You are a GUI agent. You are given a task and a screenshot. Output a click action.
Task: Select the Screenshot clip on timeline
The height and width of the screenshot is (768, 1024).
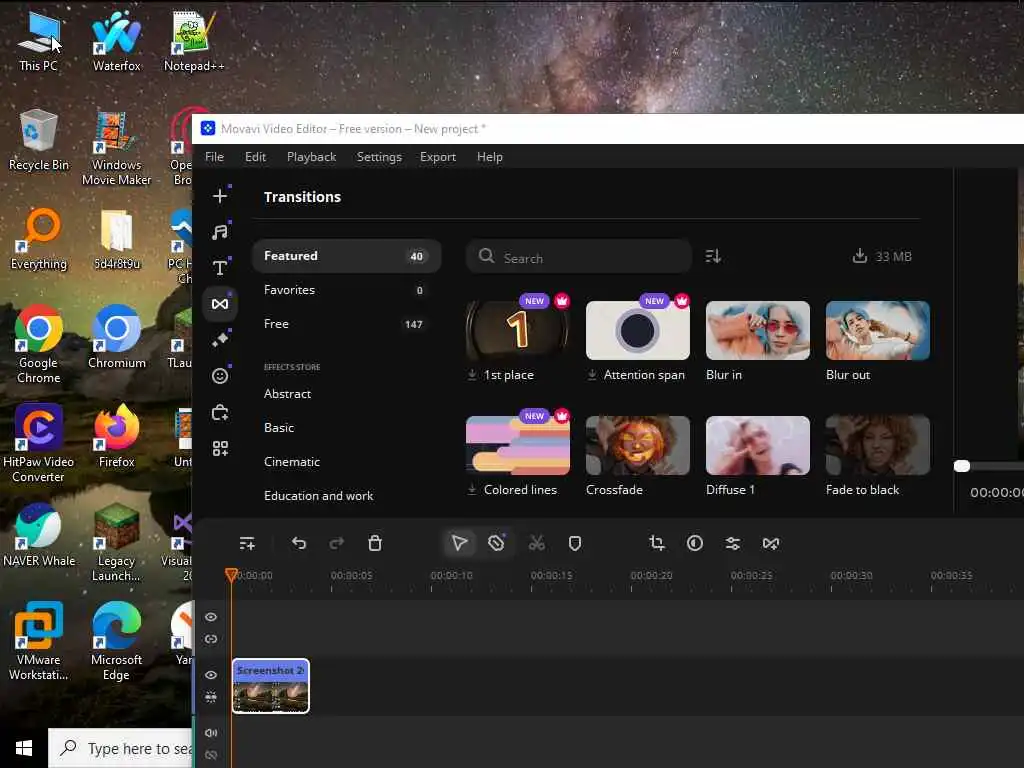pyautogui.click(x=271, y=686)
